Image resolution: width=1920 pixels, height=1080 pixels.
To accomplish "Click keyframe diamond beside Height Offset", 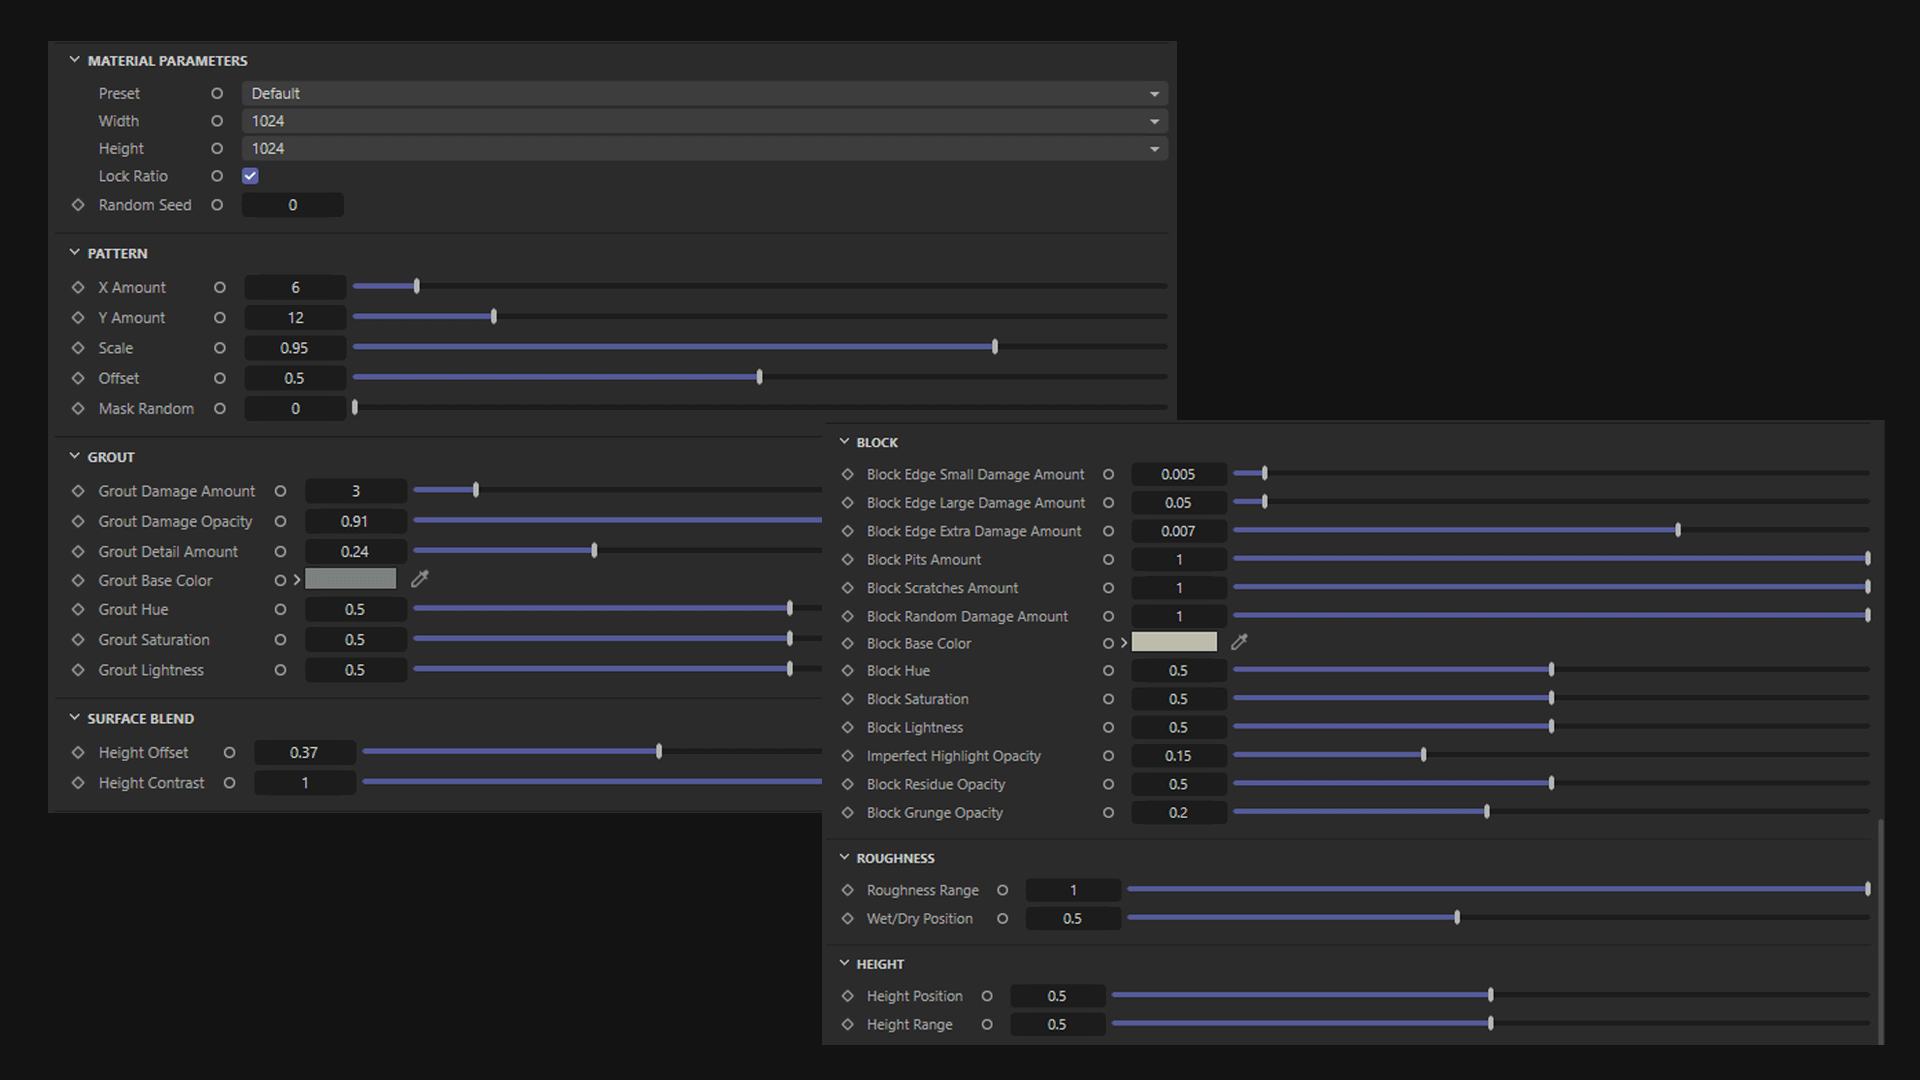I will pyautogui.click(x=78, y=753).
